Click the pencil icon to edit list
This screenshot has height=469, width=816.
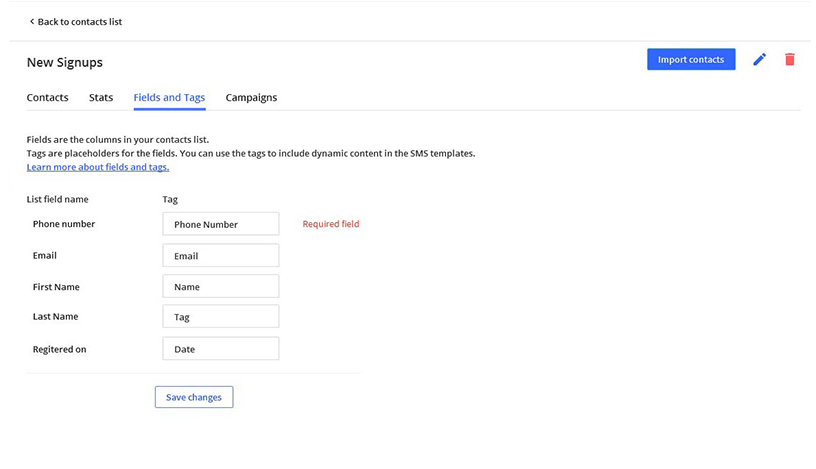click(759, 60)
